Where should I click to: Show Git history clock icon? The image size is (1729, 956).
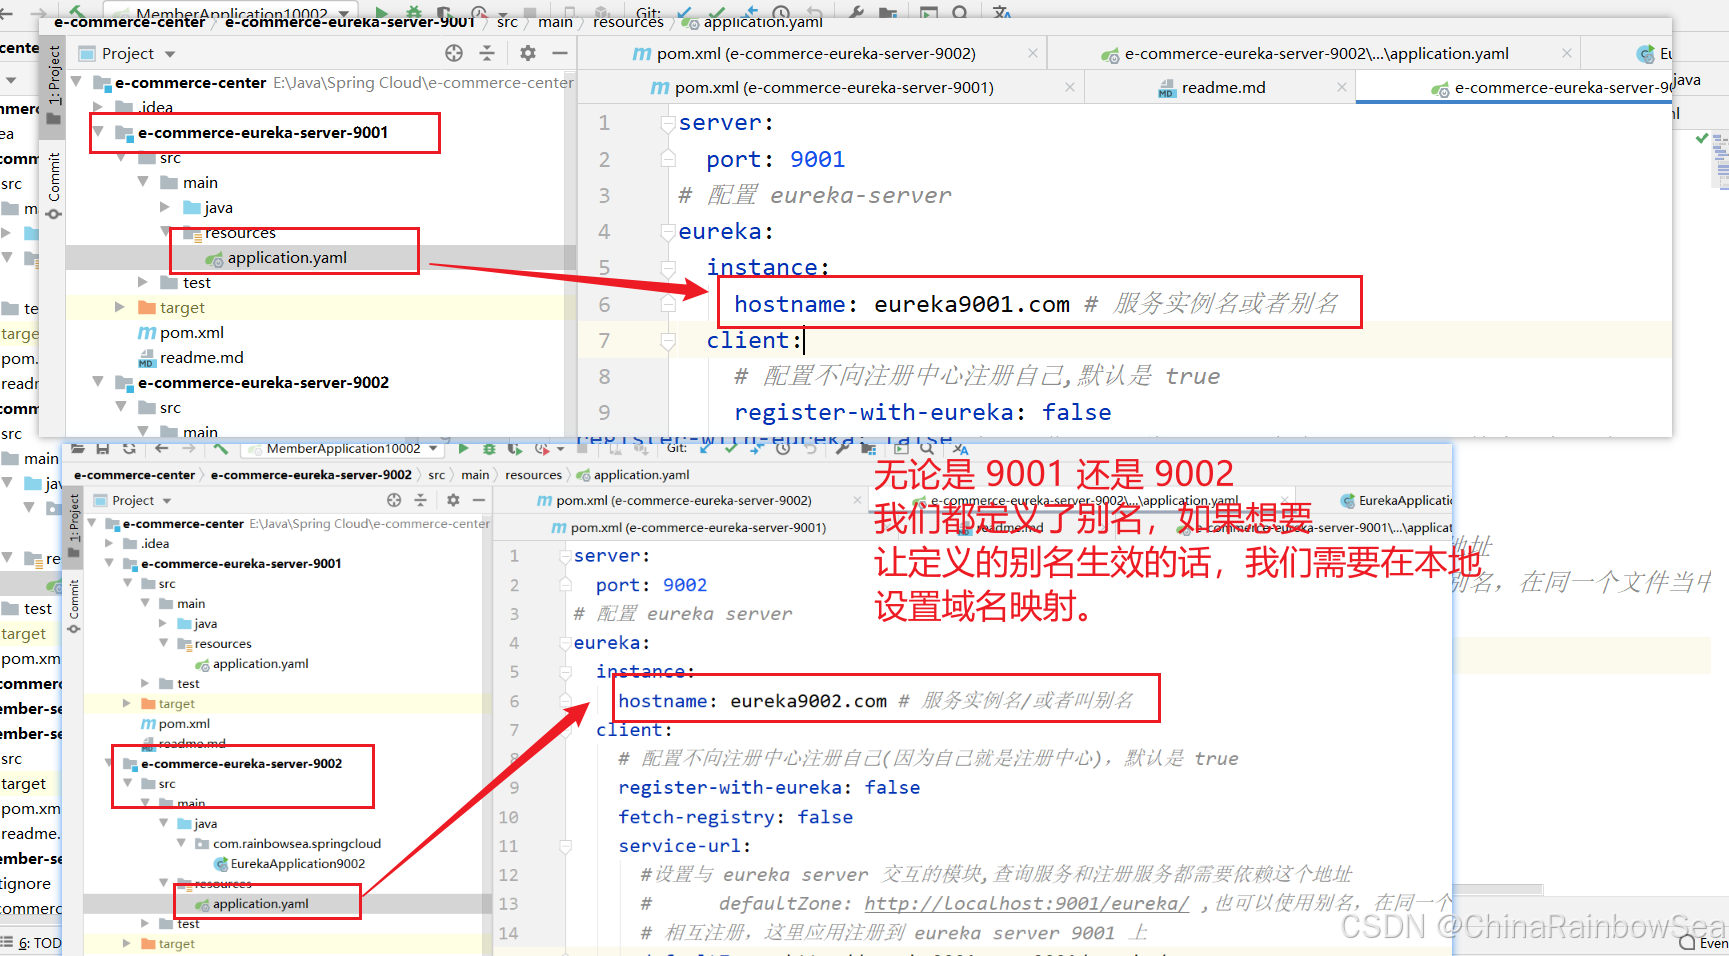782,449
